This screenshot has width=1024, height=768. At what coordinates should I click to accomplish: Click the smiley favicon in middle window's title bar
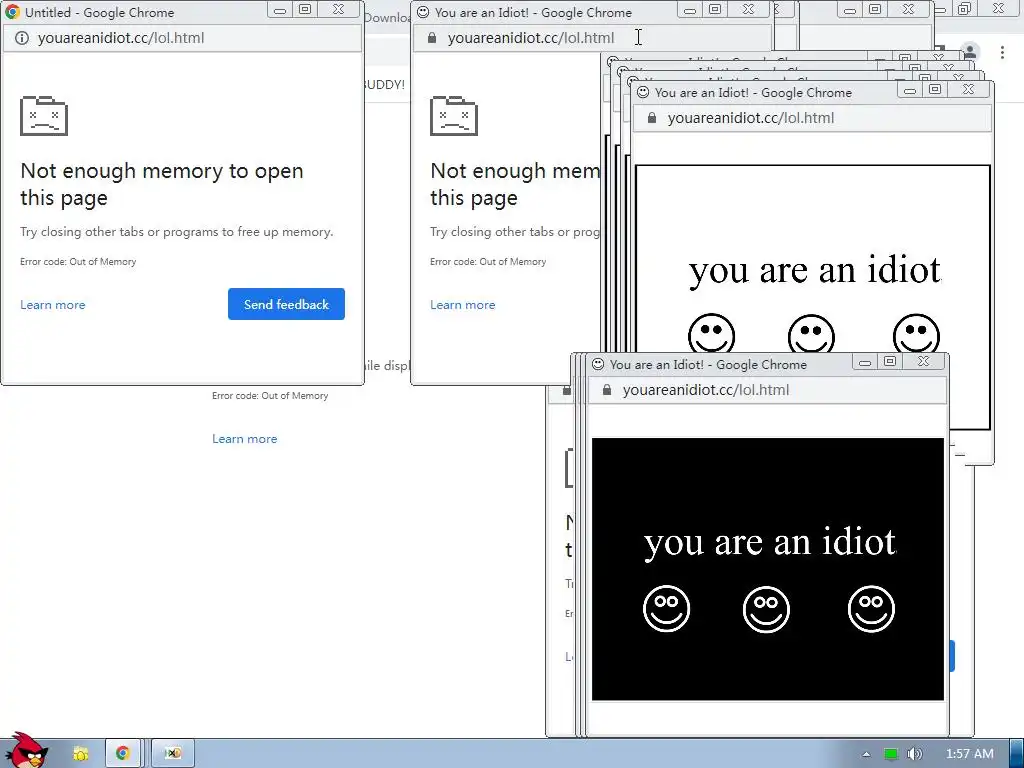point(423,12)
